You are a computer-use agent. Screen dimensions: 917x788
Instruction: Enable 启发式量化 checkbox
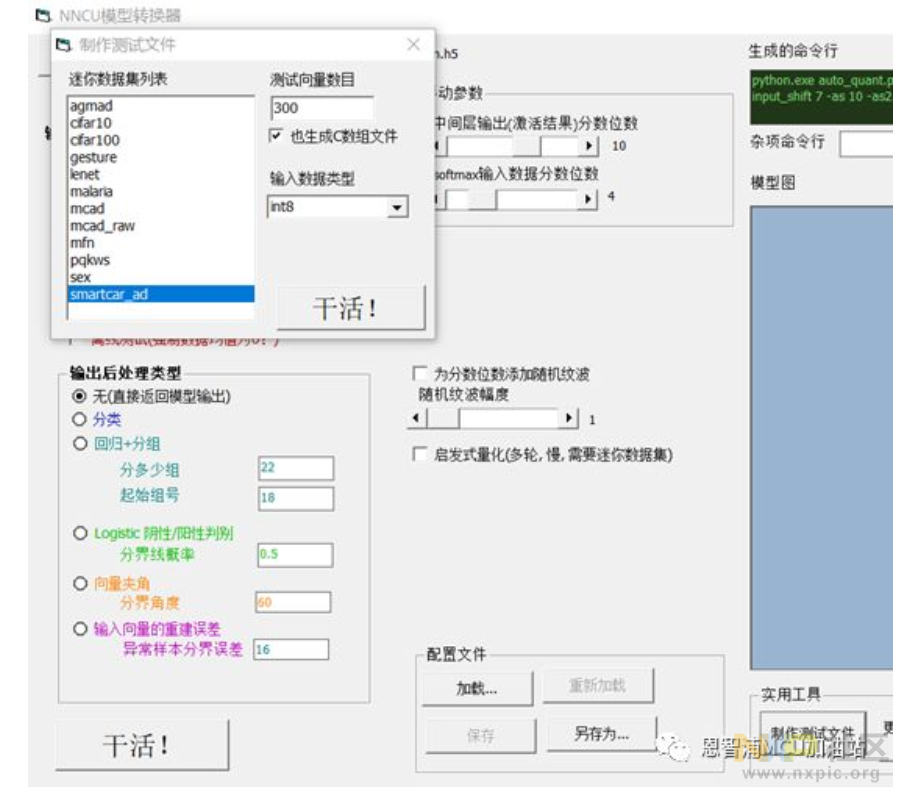(x=420, y=455)
